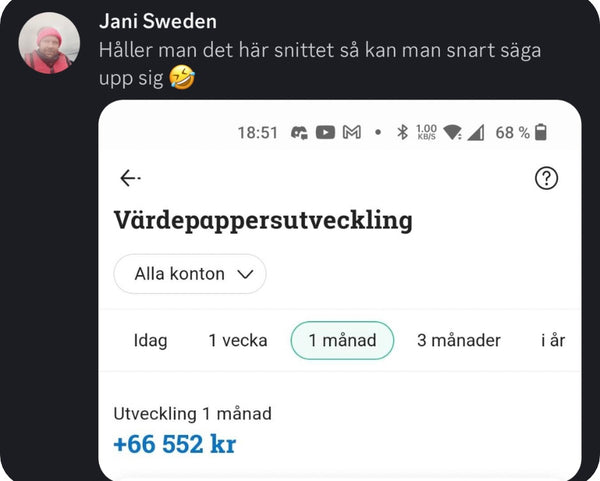Click the rolling laughing emoji
This screenshot has height=481, width=600.
(x=182, y=77)
